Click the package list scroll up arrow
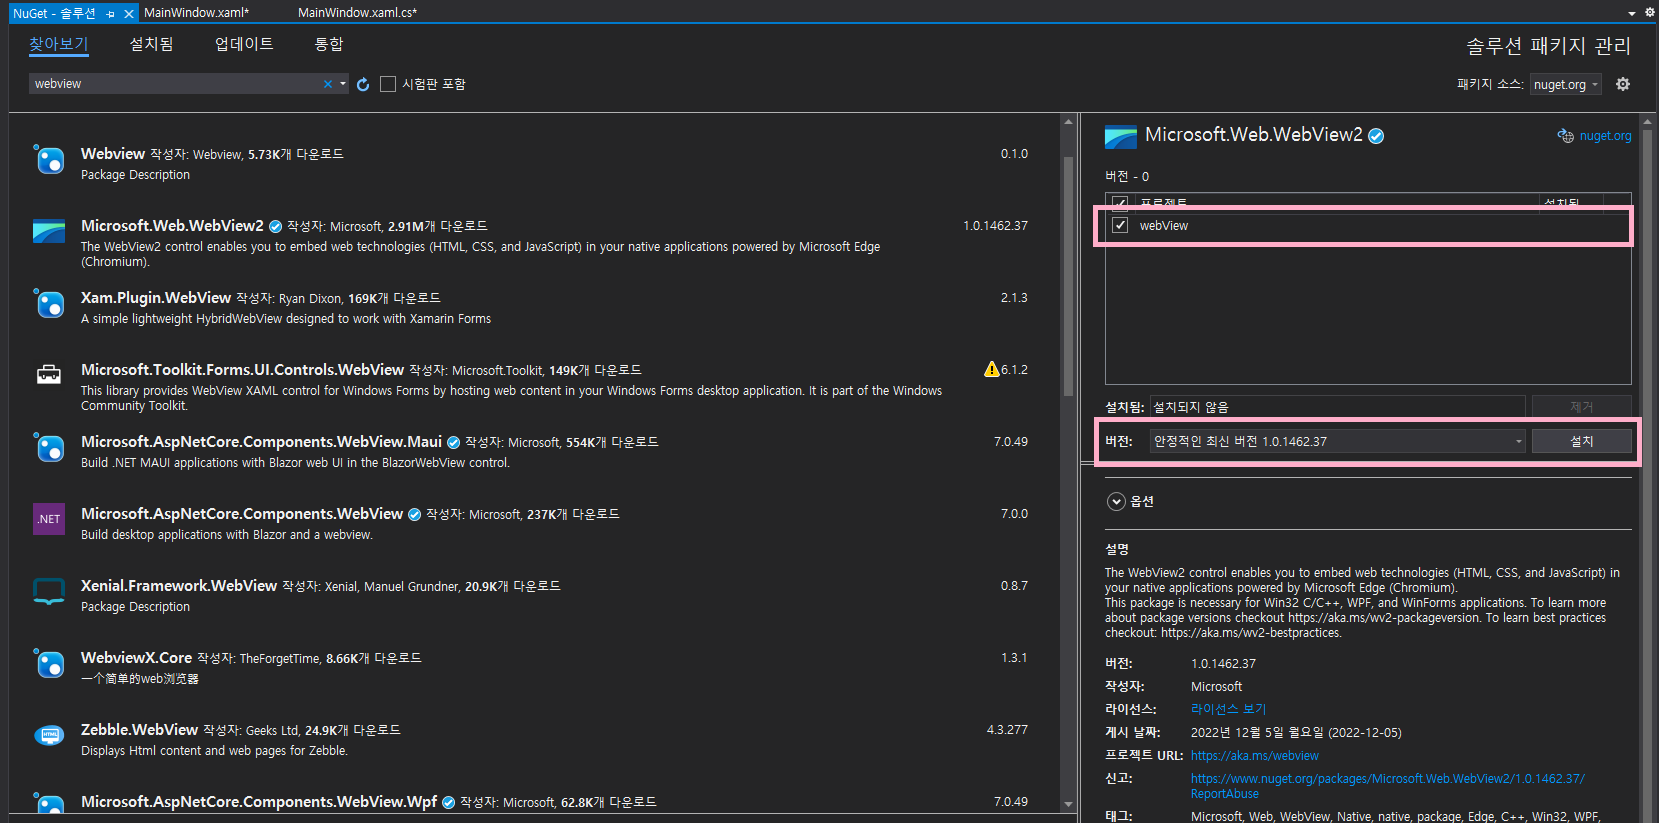This screenshot has height=823, width=1659. [1068, 122]
